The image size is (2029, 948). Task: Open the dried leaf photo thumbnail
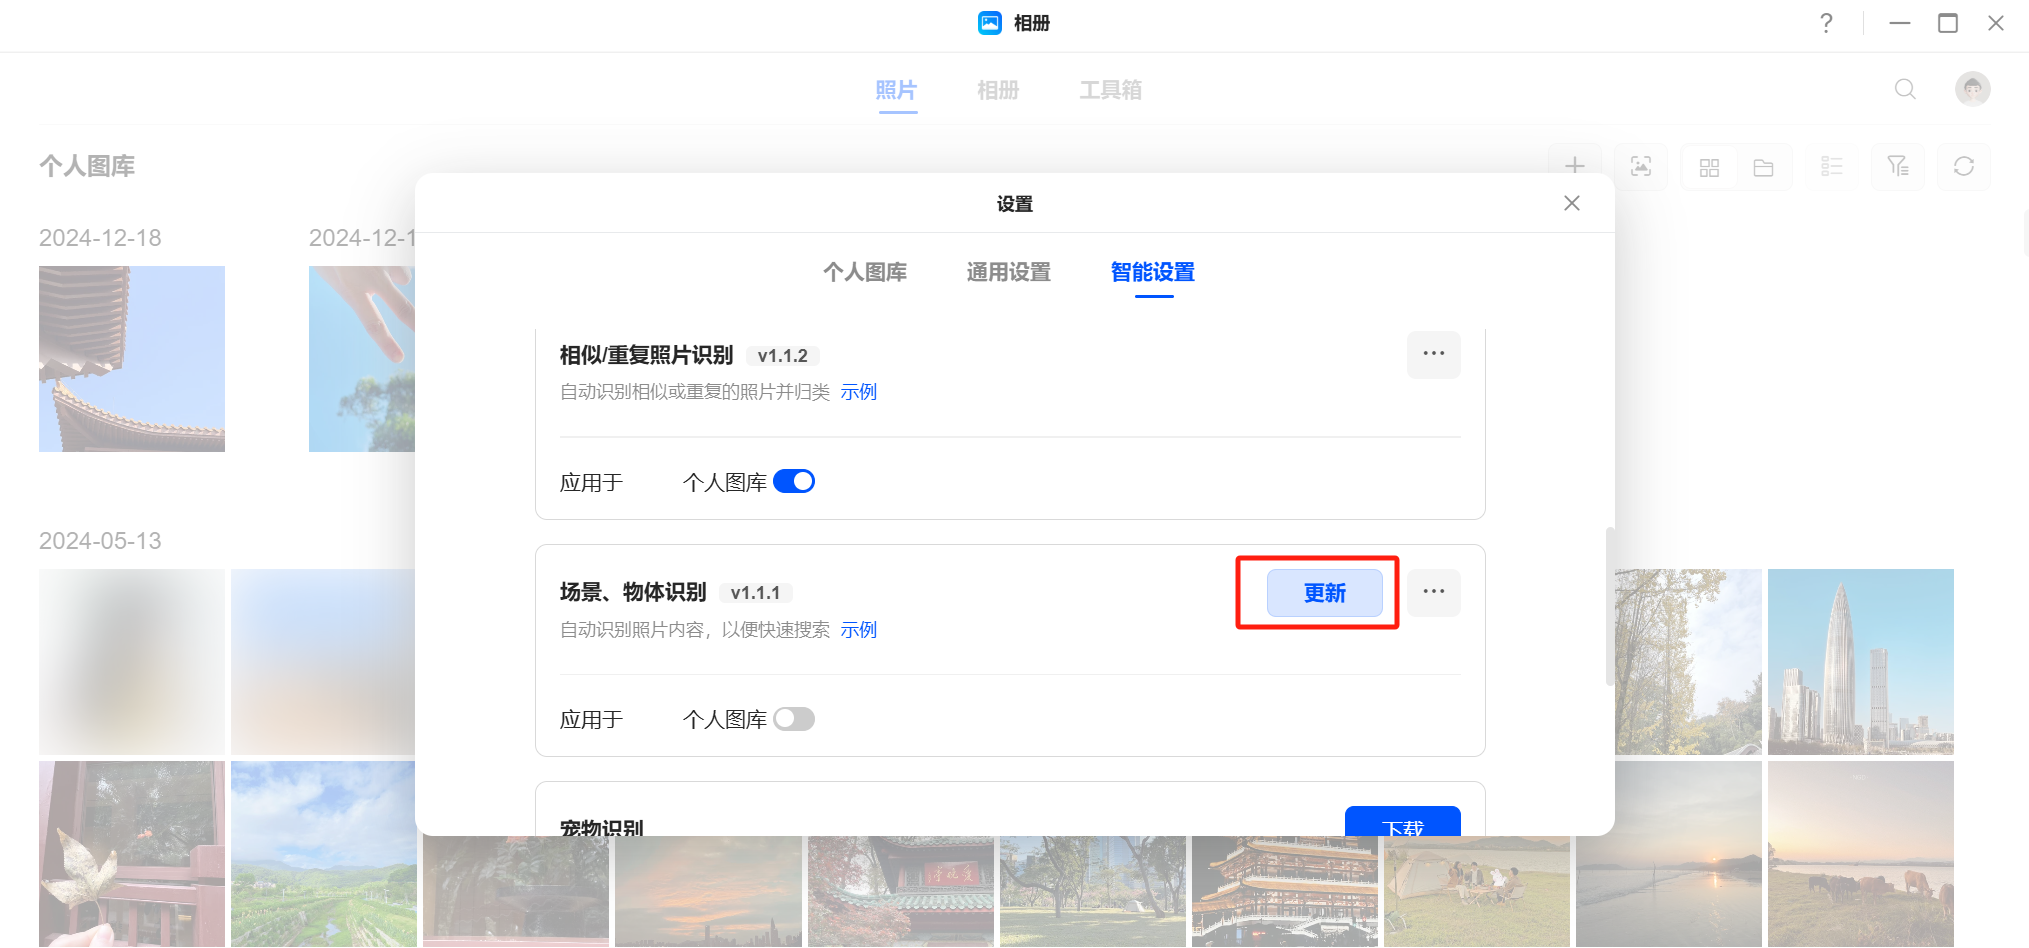132,854
